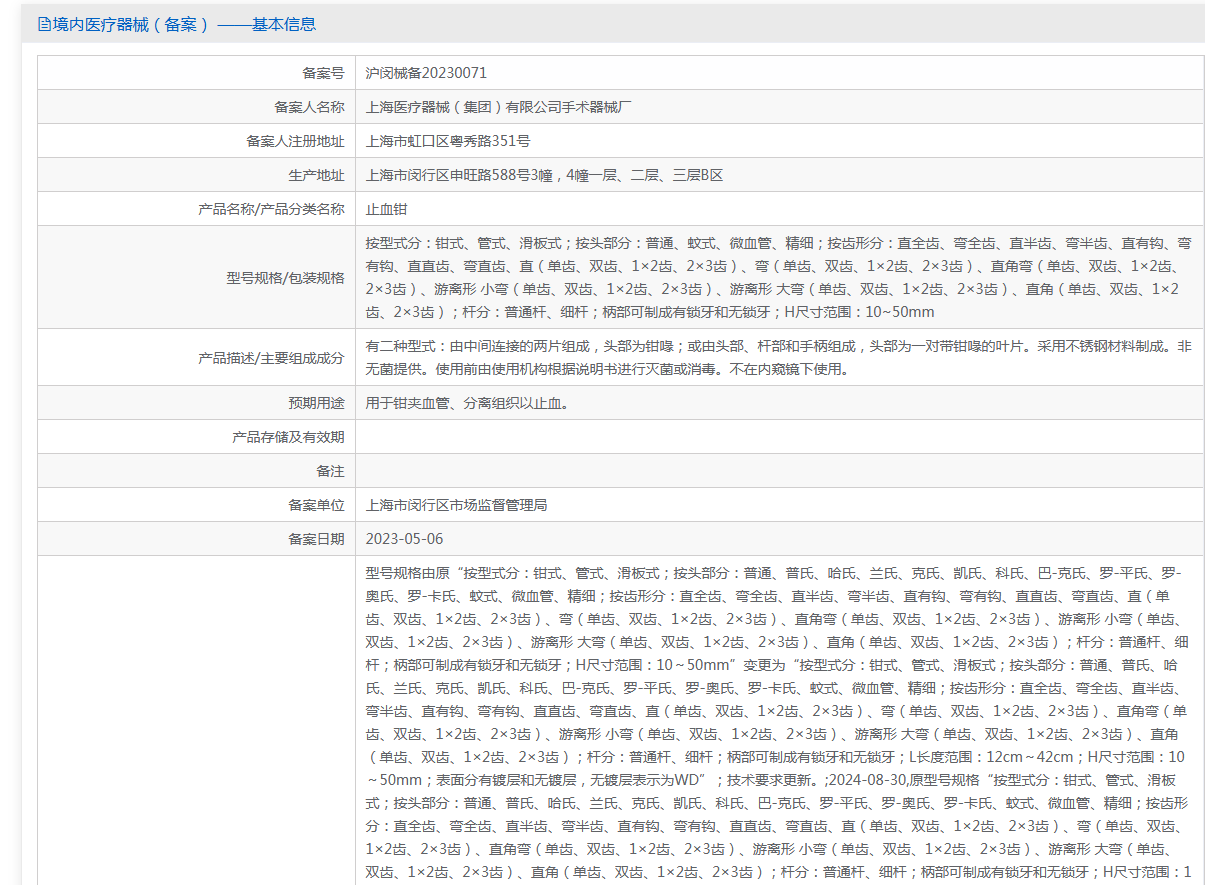
Task: Select 上海医疗器械（集团）有限公司手术器械厂 value
Action: point(500,107)
